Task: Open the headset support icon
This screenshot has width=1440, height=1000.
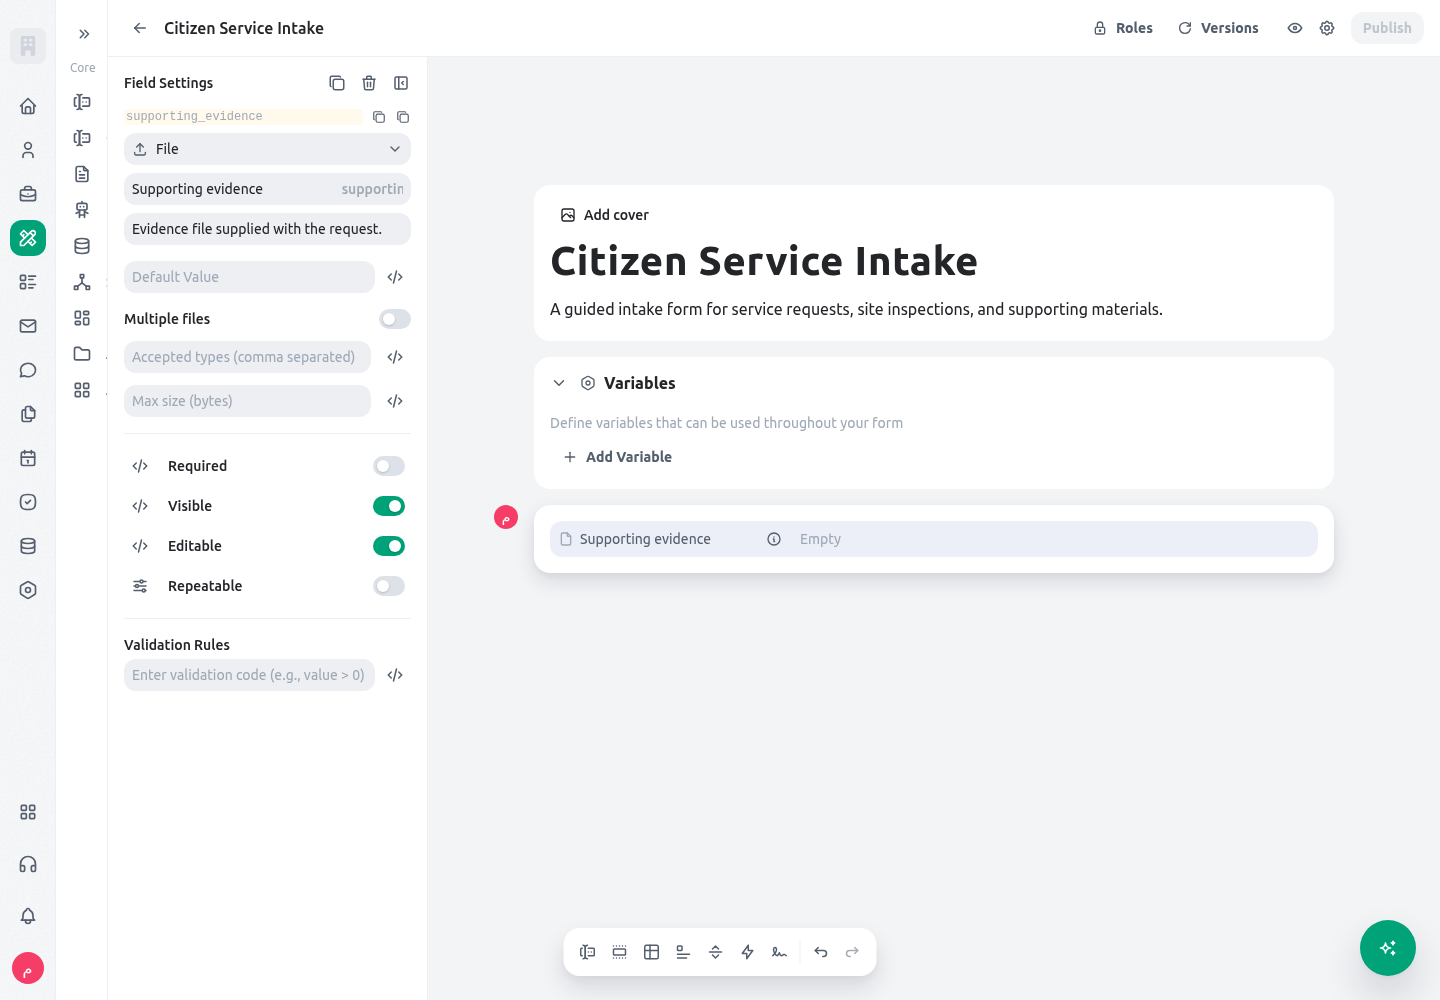Action: tap(28, 864)
